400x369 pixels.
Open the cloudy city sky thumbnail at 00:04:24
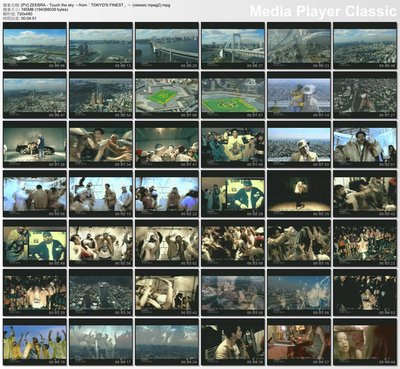click(x=167, y=342)
